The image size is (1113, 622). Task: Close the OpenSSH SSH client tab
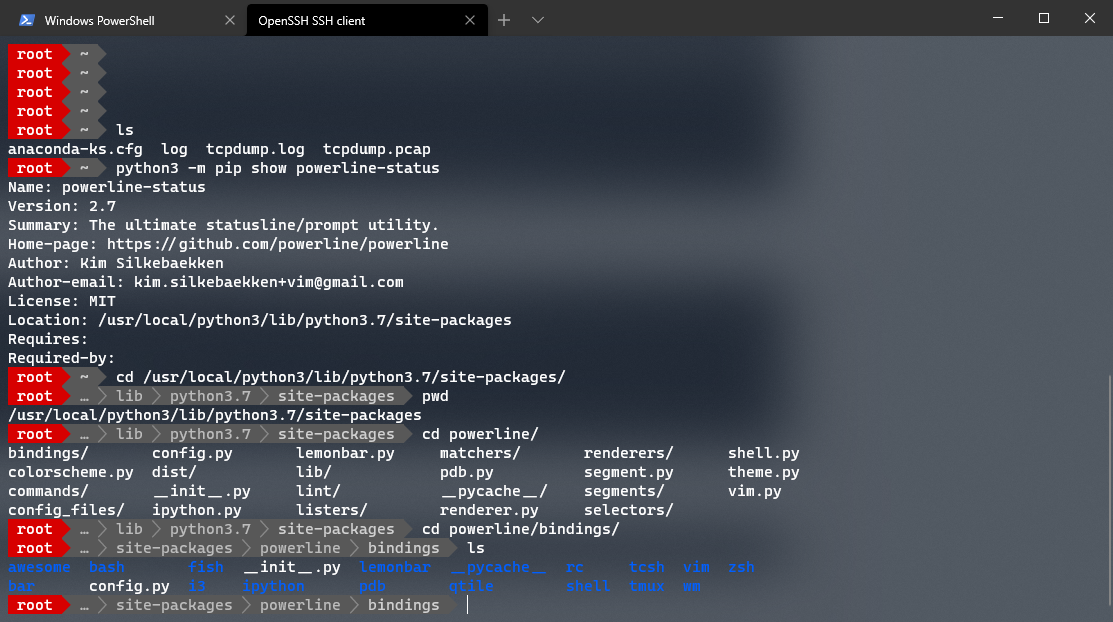[x=470, y=19]
